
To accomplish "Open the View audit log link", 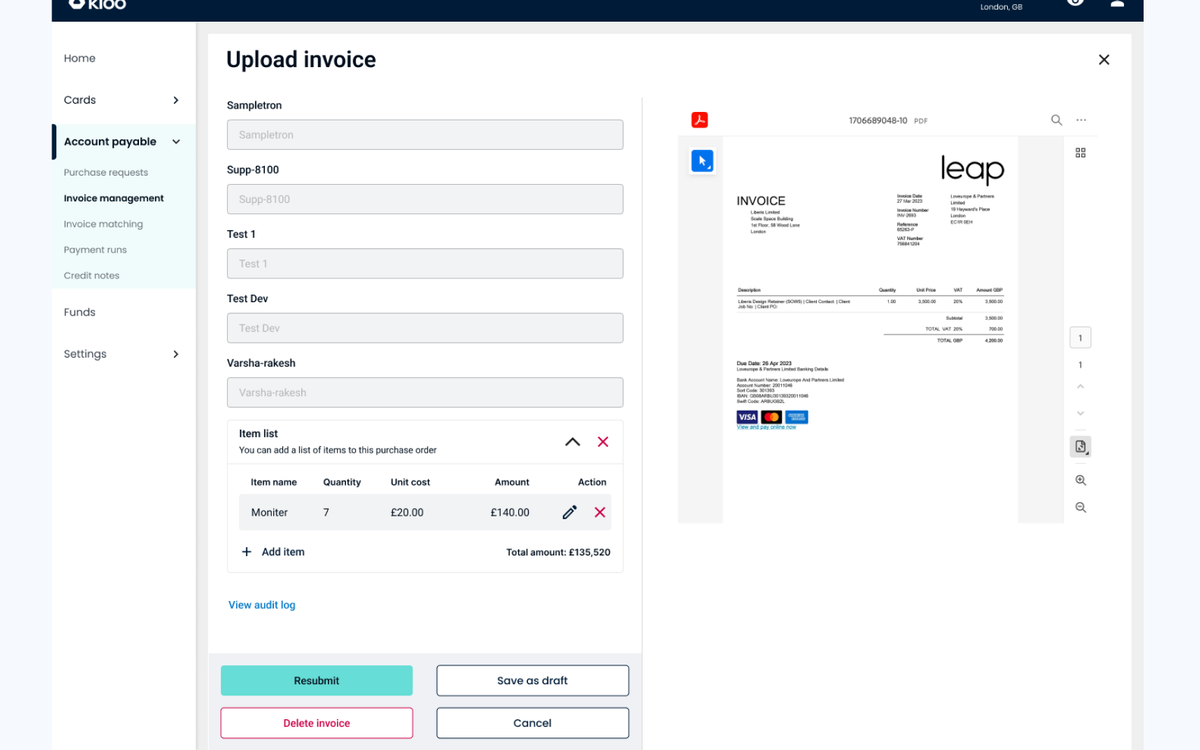I will (x=262, y=605).
